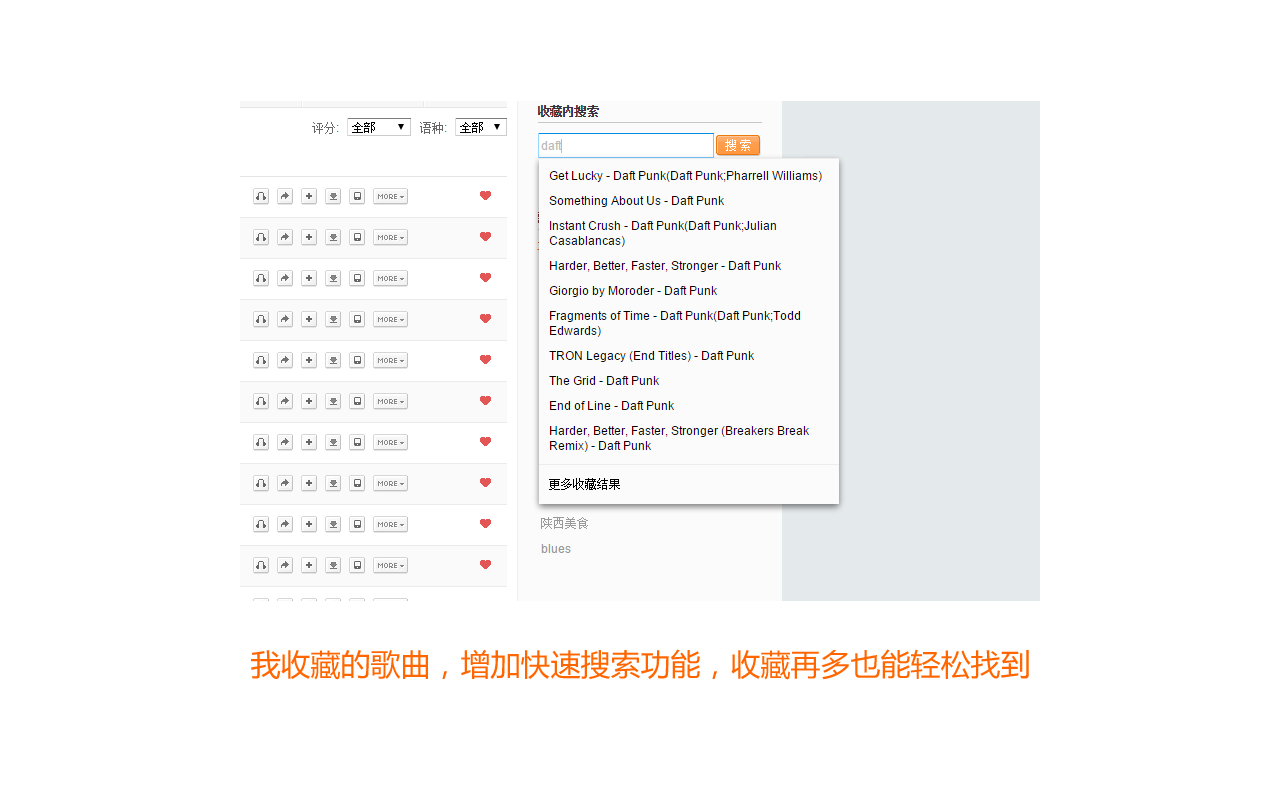Screen dimensions: 1280x800
Task: Expand MORE menu on the fourth song row
Action: tap(390, 319)
